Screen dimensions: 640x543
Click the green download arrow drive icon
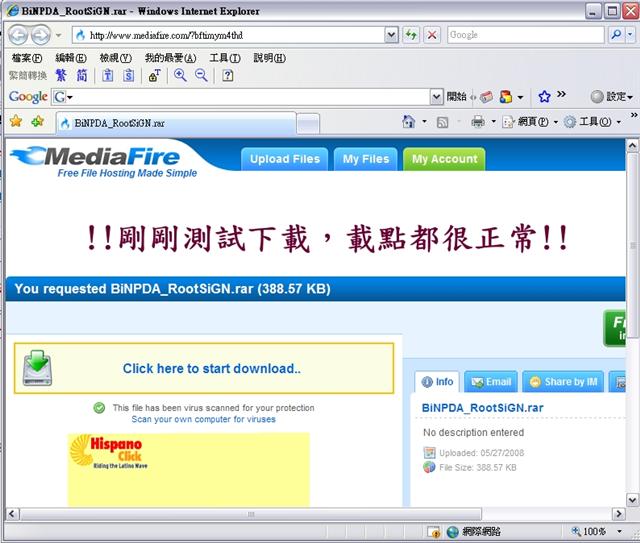pos(38,367)
